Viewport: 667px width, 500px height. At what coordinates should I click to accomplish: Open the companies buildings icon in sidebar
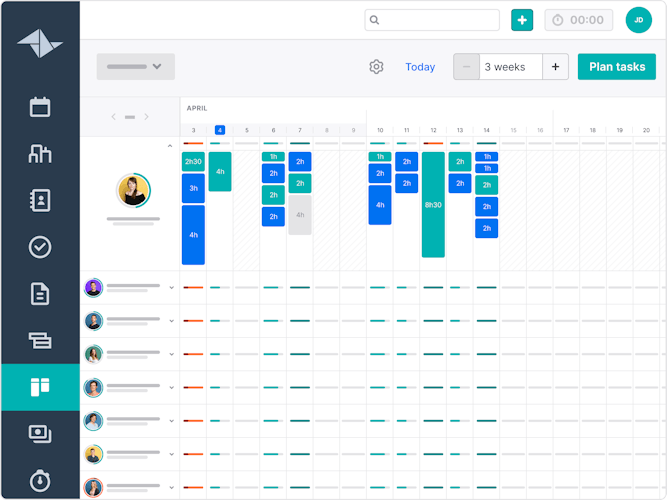click(40, 153)
